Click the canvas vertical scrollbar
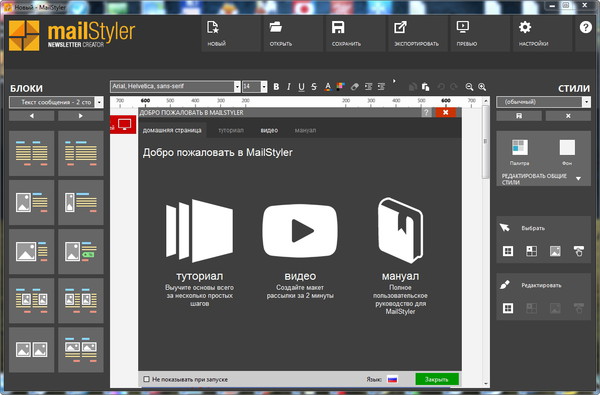The image size is (600, 395). click(486, 142)
